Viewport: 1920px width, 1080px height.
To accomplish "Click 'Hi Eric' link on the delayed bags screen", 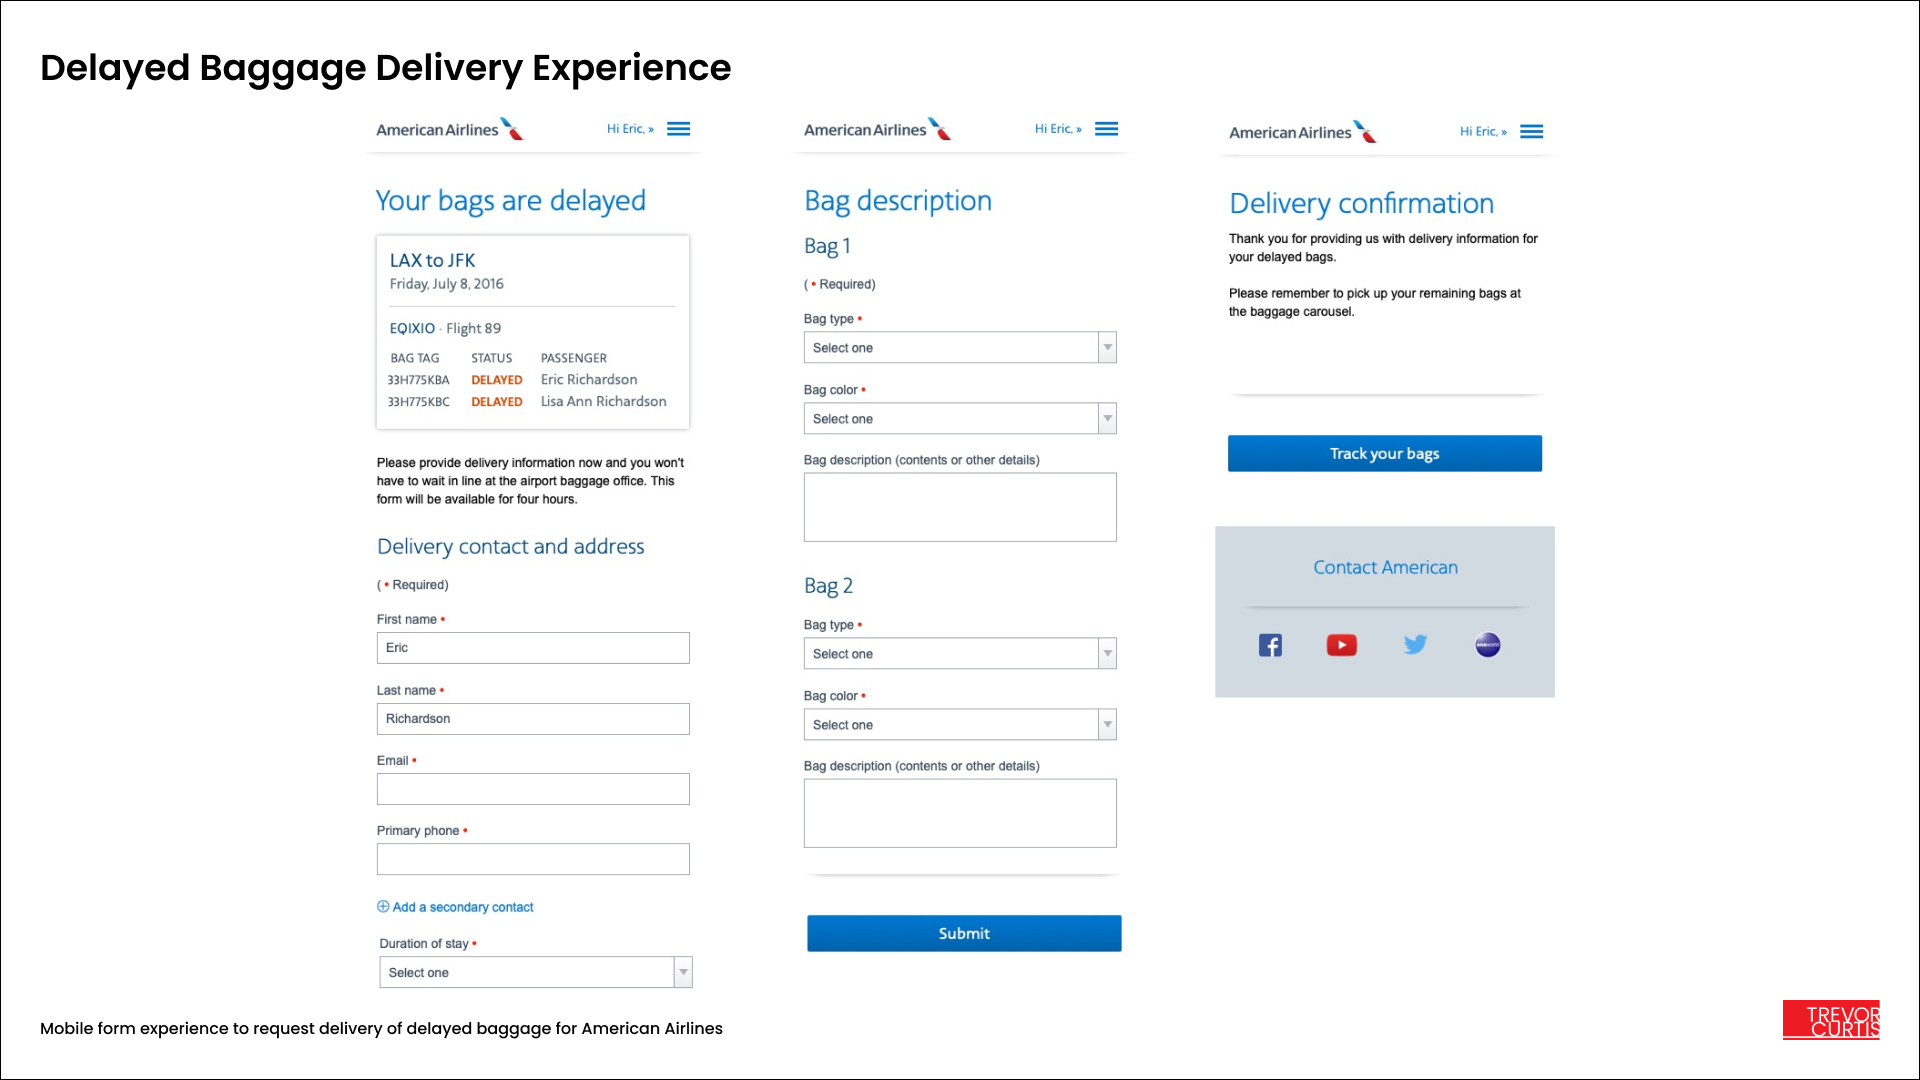I will click(x=629, y=129).
